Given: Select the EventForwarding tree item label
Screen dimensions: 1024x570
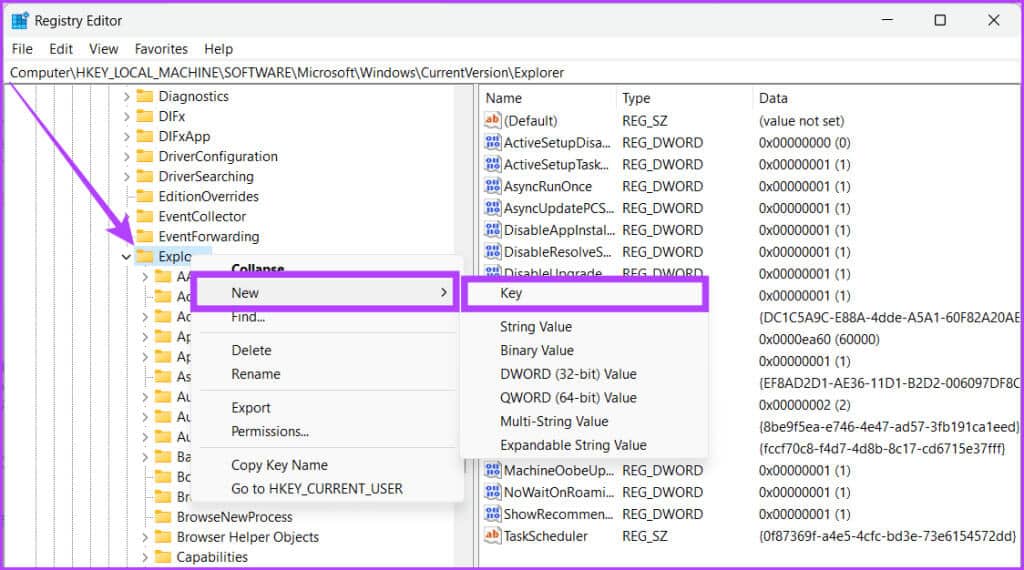Looking at the screenshot, I should [208, 236].
